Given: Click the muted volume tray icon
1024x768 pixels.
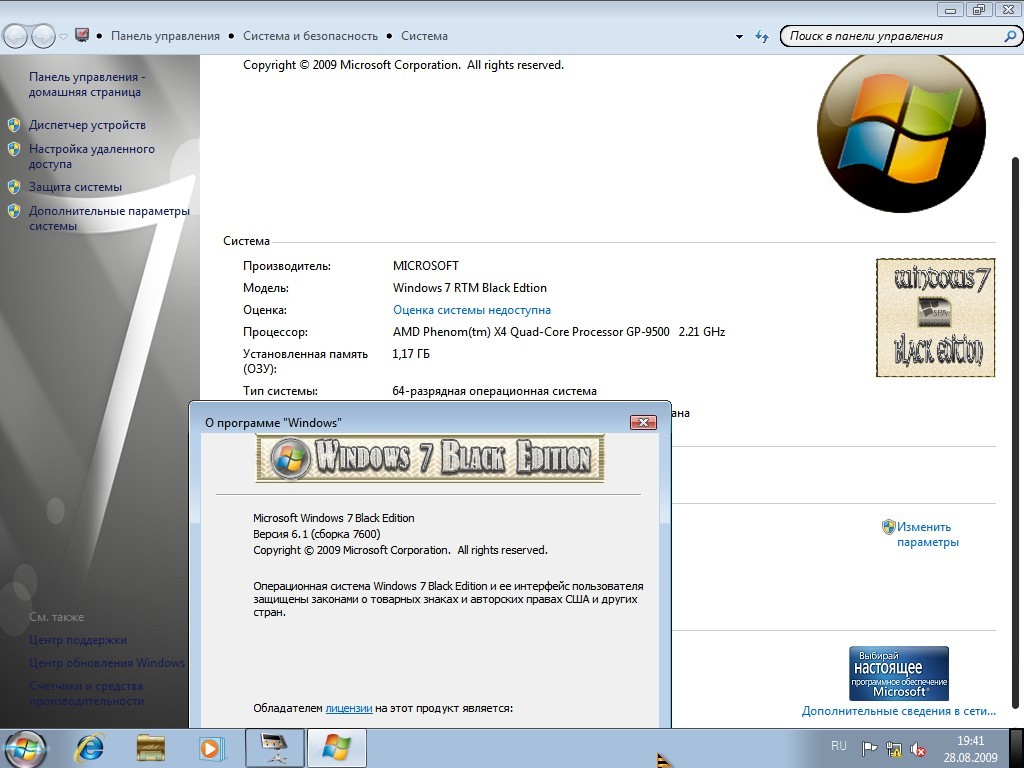Looking at the screenshot, I should point(918,749).
